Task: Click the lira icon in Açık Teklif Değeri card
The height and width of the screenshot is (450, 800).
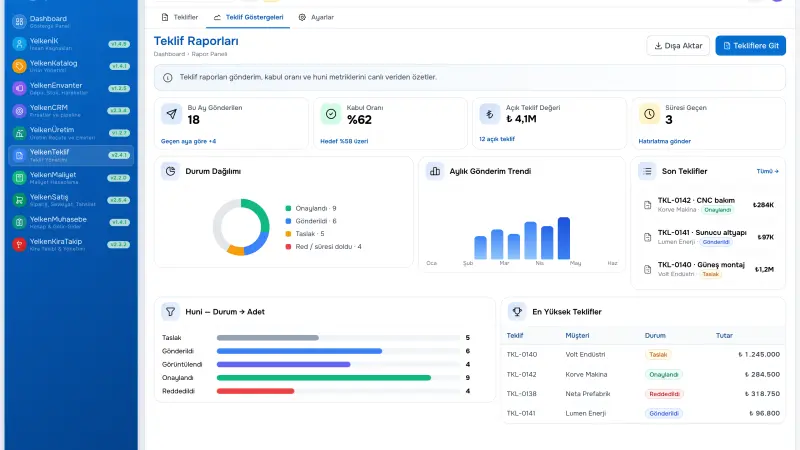Action: pyautogui.click(x=490, y=114)
